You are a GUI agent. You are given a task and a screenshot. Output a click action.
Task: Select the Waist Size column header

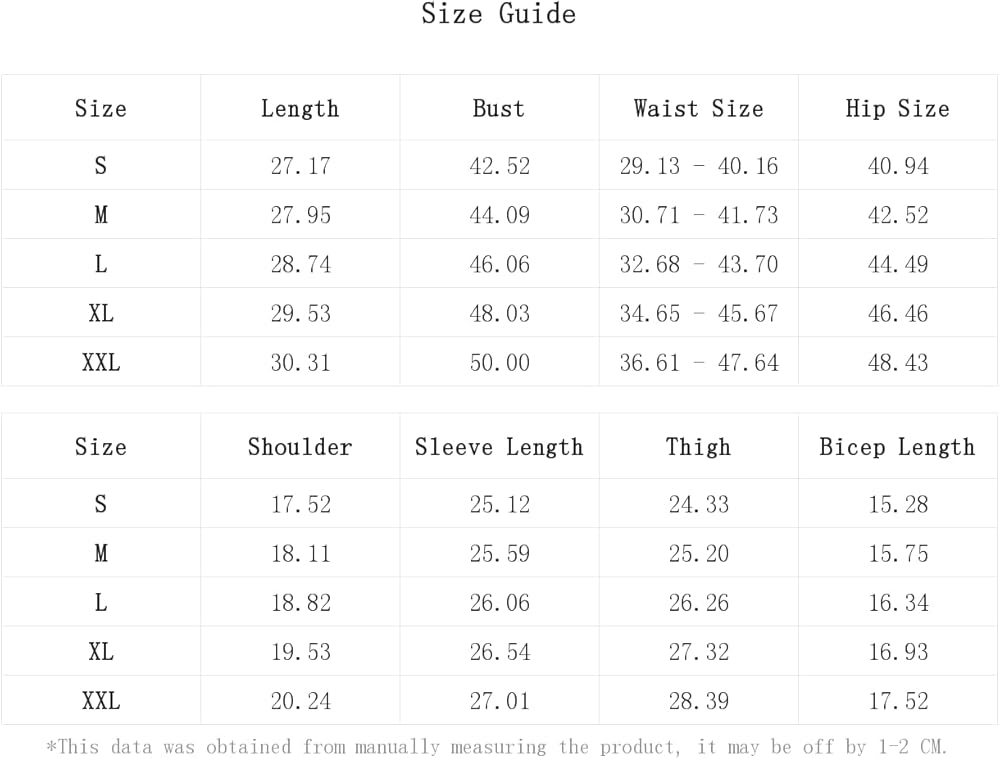tap(698, 109)
